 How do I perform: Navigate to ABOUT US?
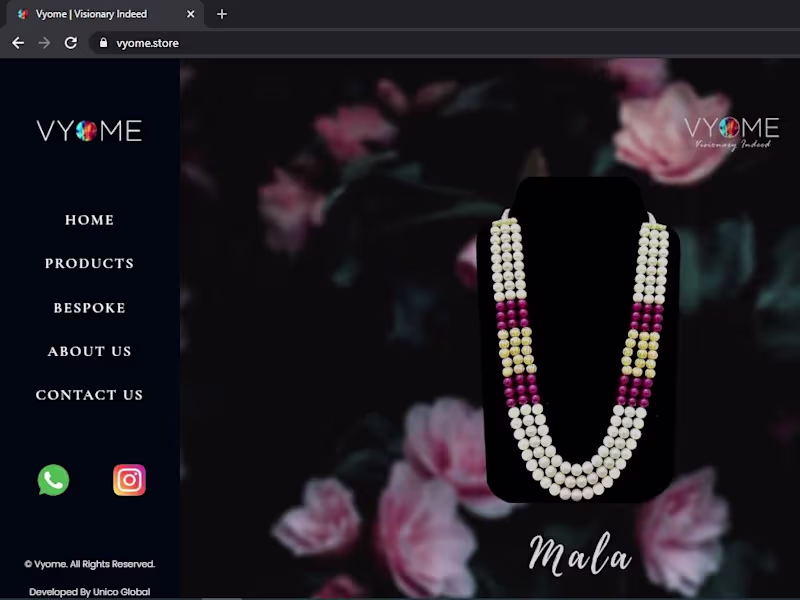89,351
